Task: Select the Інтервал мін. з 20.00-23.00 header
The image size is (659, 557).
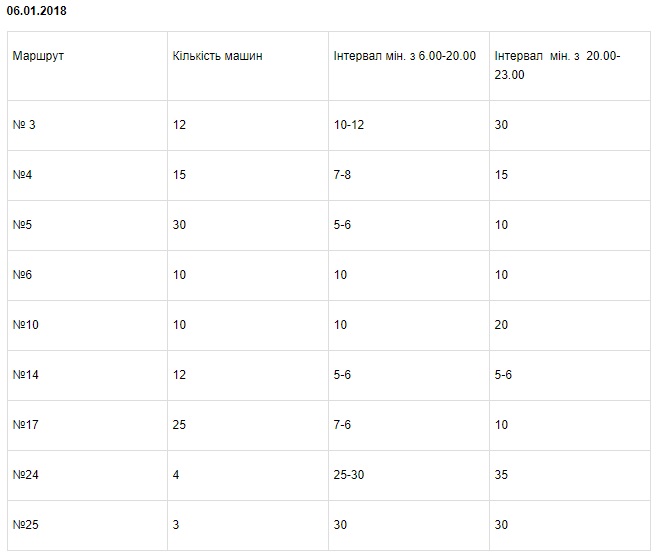Action: pyautogui.click(x=557, y=65)
